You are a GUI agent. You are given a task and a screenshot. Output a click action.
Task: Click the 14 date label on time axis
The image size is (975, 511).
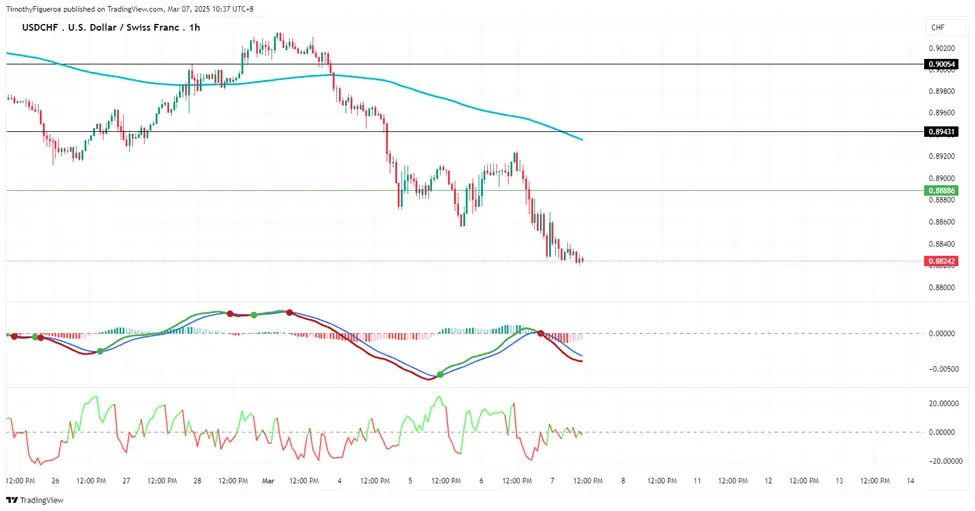tap(910, 481)
